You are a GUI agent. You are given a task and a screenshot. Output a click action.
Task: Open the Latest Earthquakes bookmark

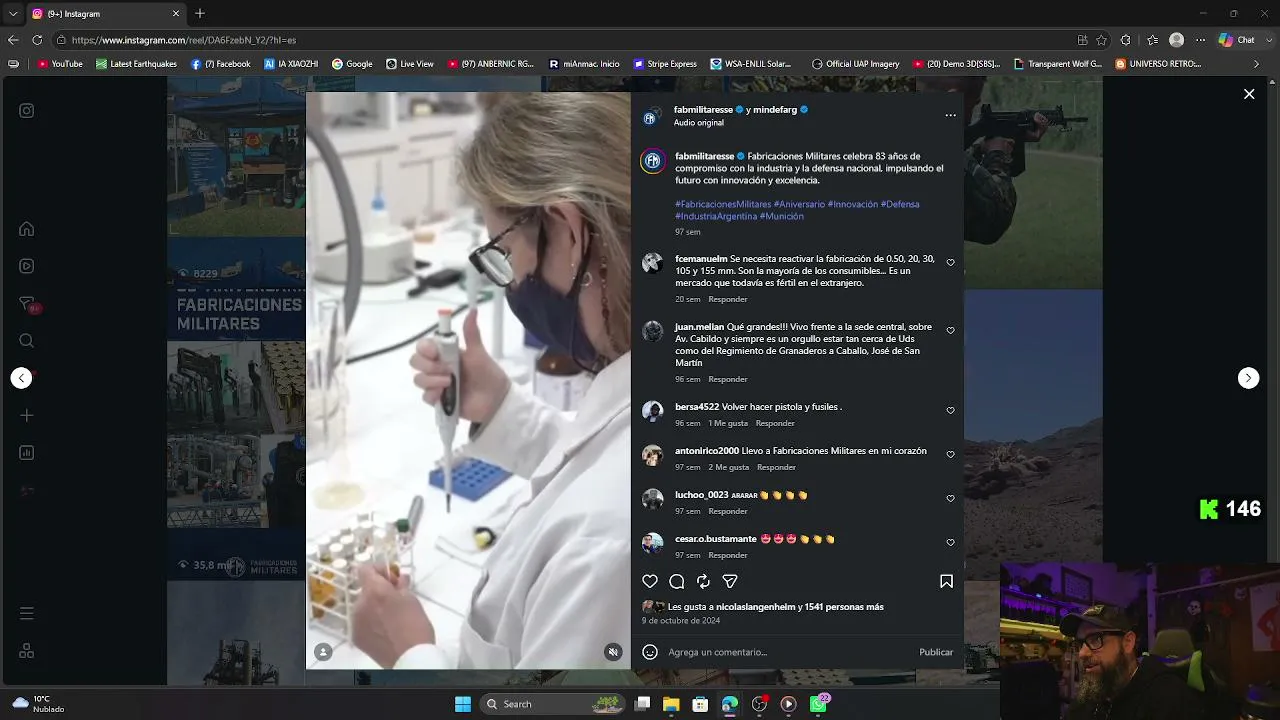[136, 64]
